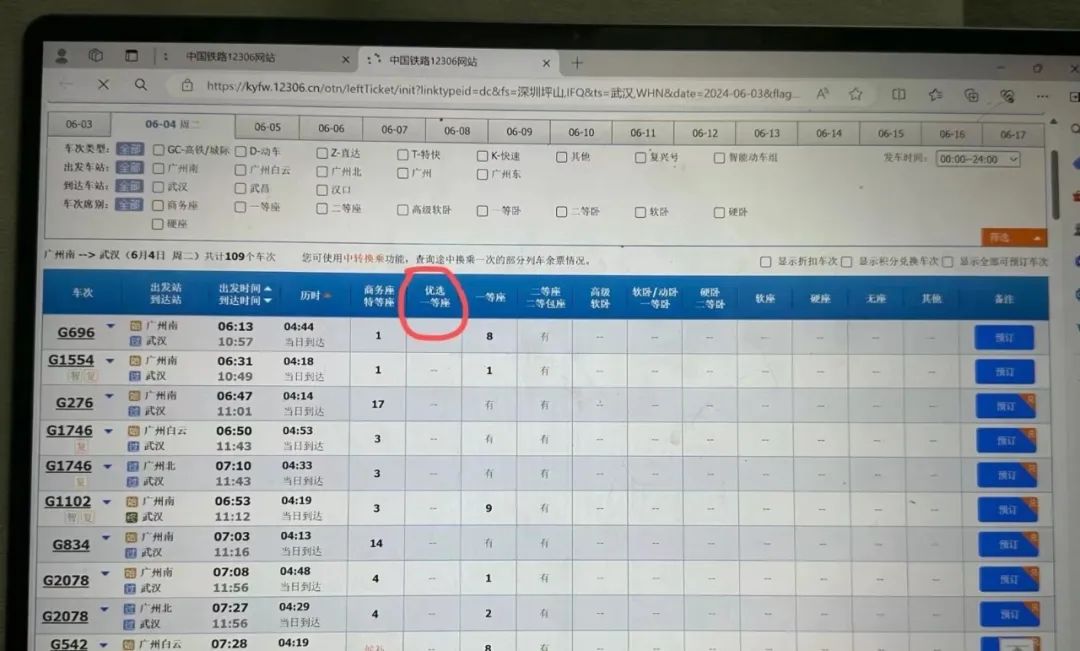Screen dimensions: 1080x651
Task: Open the Edge workspaces icon
Action: (96, 55)
